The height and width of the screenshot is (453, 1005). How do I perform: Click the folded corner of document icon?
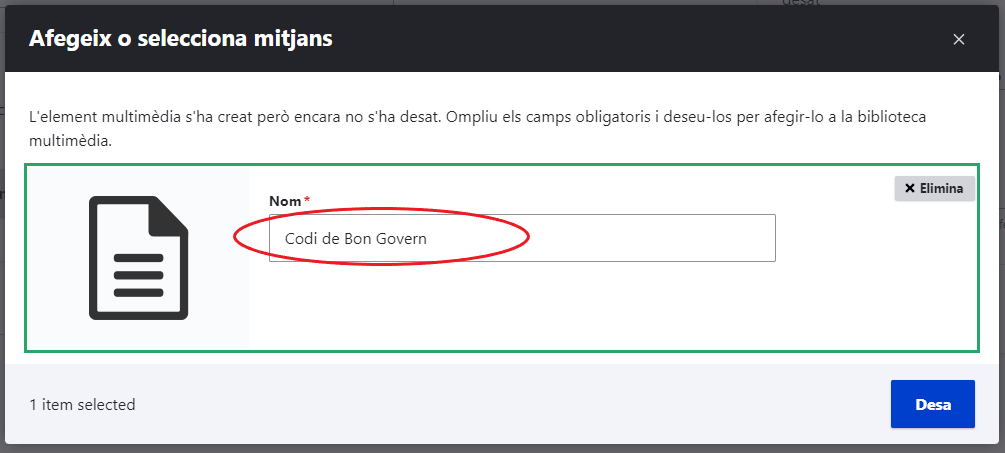pos(168,215)
